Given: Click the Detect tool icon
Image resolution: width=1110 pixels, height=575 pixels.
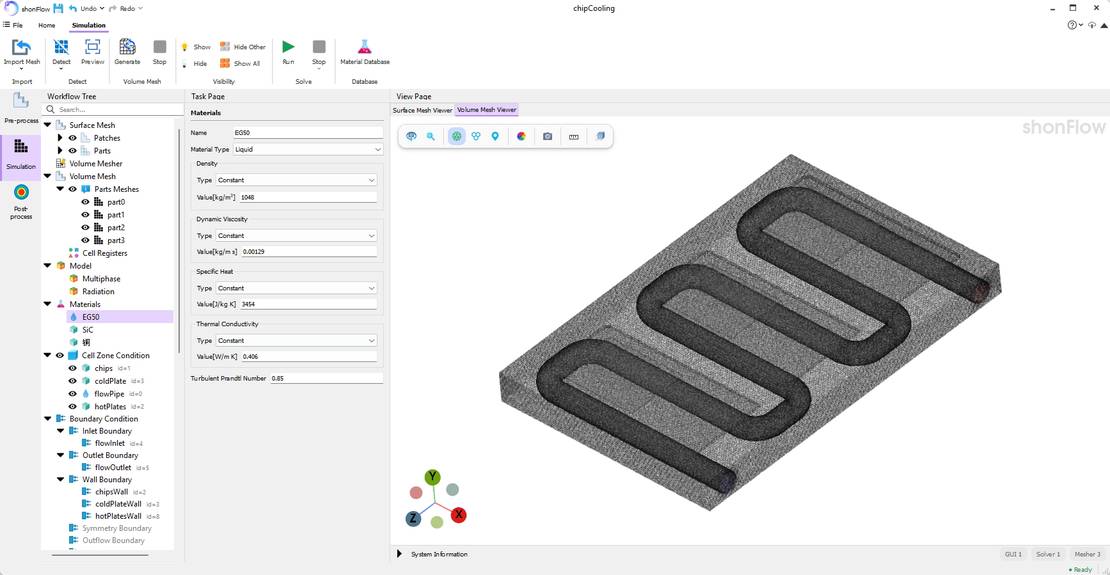Looking at the screenshot, I should tap(62, 47).
